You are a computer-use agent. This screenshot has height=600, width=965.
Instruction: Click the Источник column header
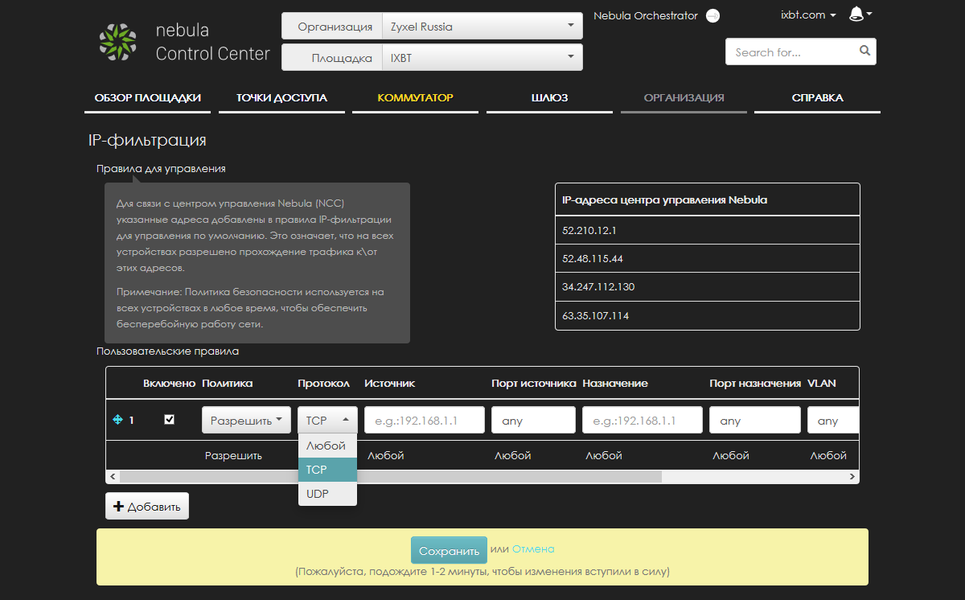pyautogui.click(x=390, y=383)
